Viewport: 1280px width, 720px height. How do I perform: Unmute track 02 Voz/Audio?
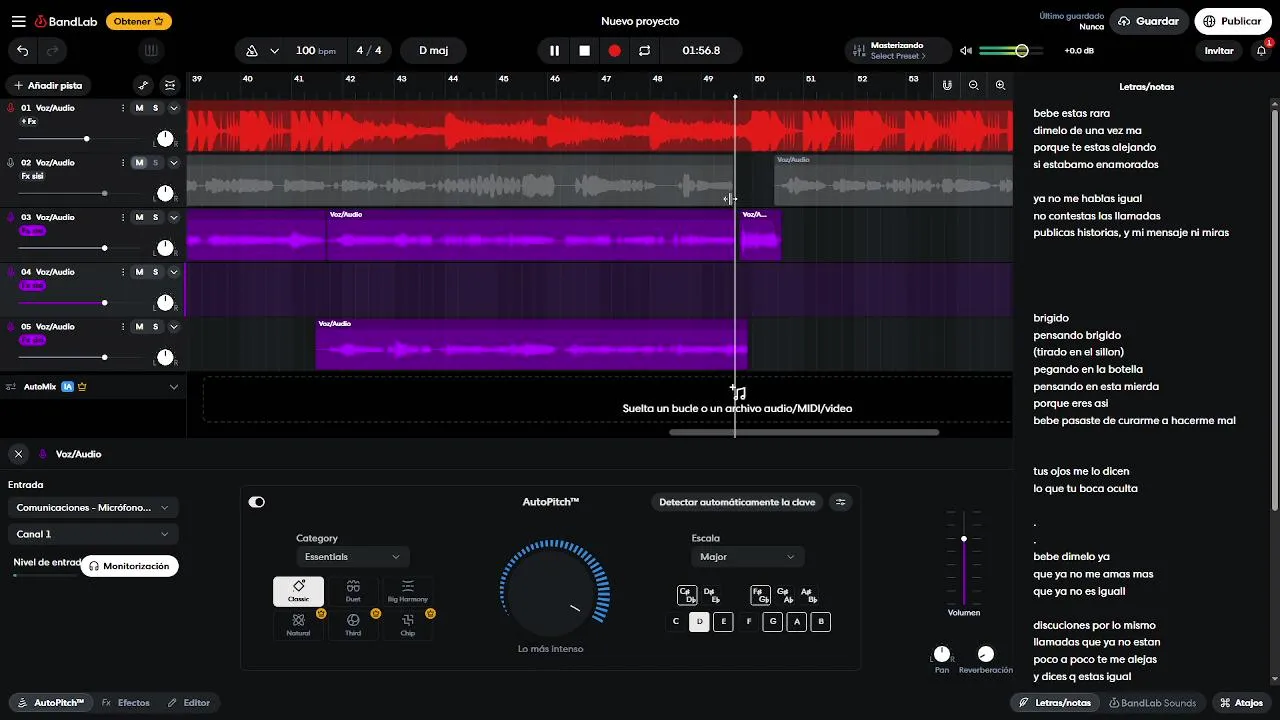tap(139, 163)
